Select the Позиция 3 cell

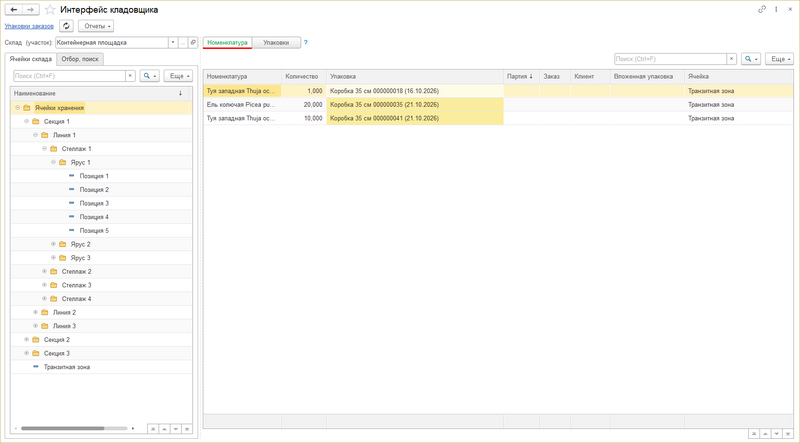pos(94,203)
